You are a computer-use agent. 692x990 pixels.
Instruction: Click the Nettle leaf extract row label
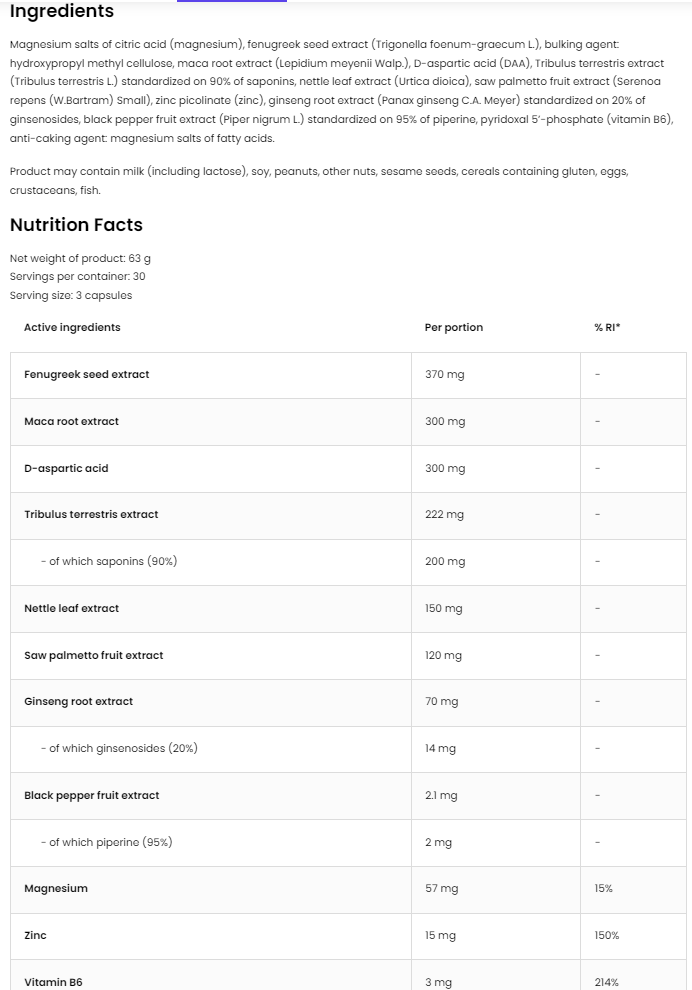tap(71, 608)
